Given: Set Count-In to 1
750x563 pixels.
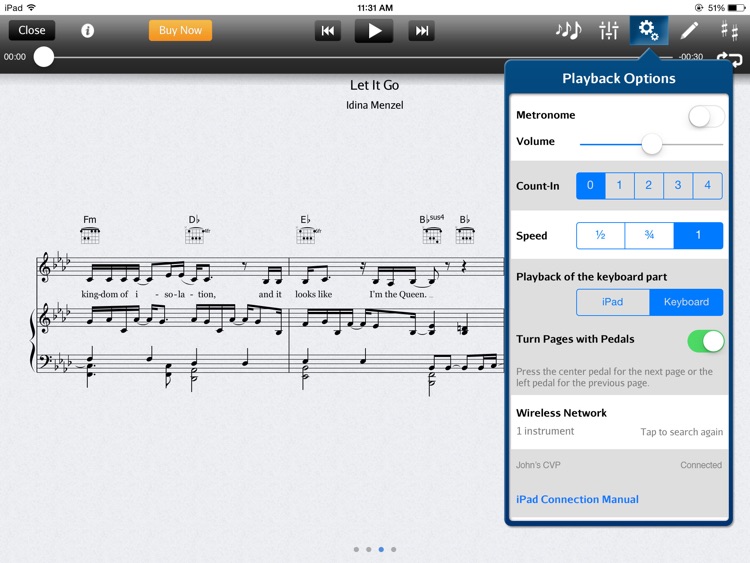Looking at the screenshot, I should (619, 186).
